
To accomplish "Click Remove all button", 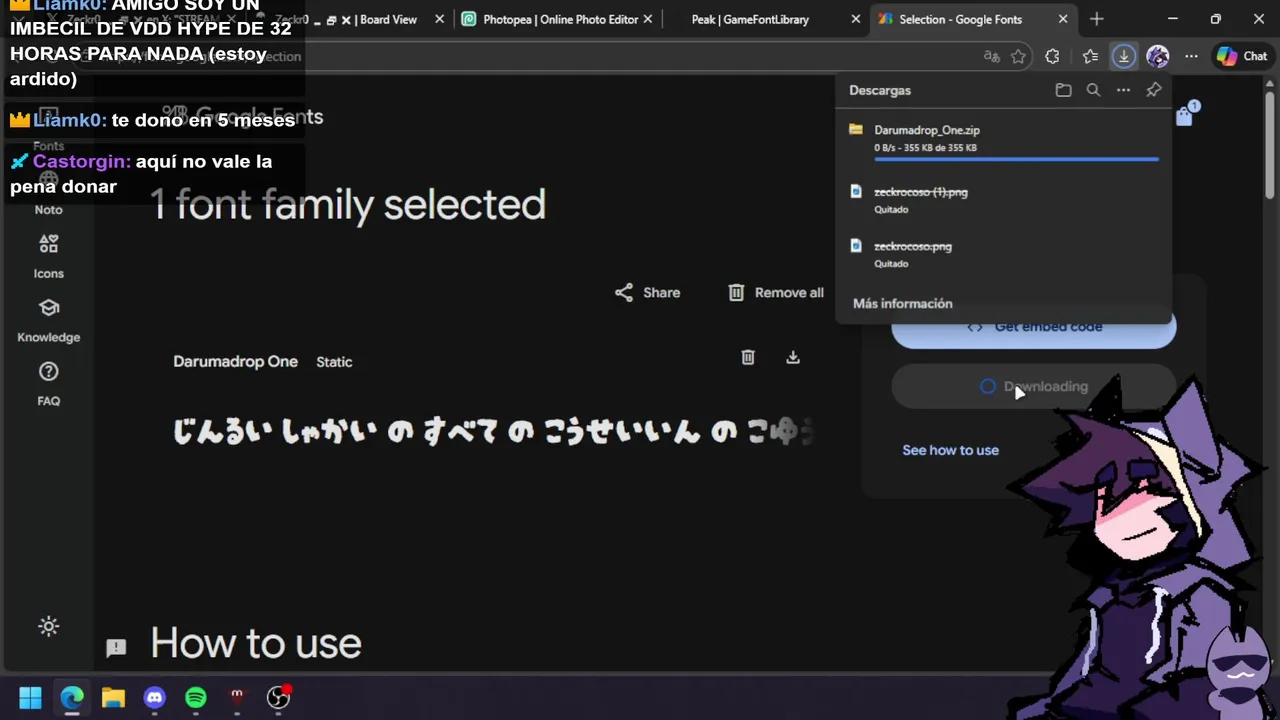I will coord(776,292).
